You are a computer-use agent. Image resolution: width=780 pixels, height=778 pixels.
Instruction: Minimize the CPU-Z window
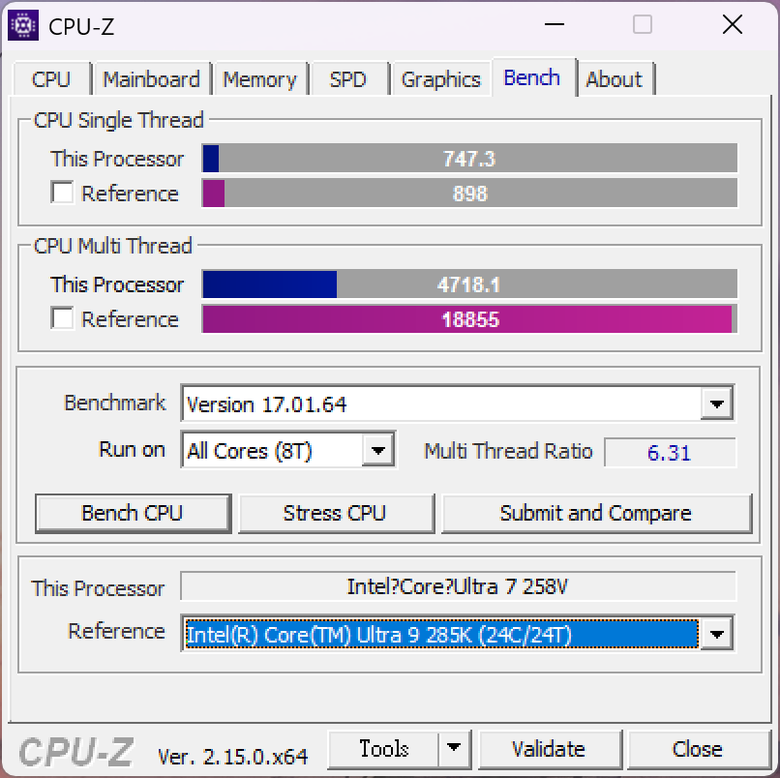tap(554, 24)
